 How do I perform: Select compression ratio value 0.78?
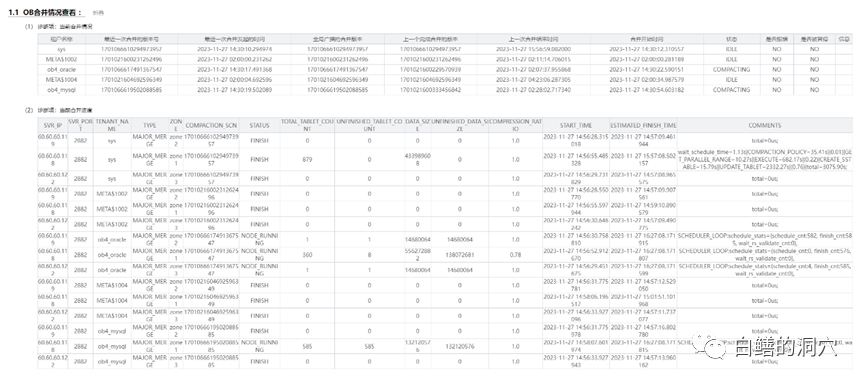(x=515, y=254)
